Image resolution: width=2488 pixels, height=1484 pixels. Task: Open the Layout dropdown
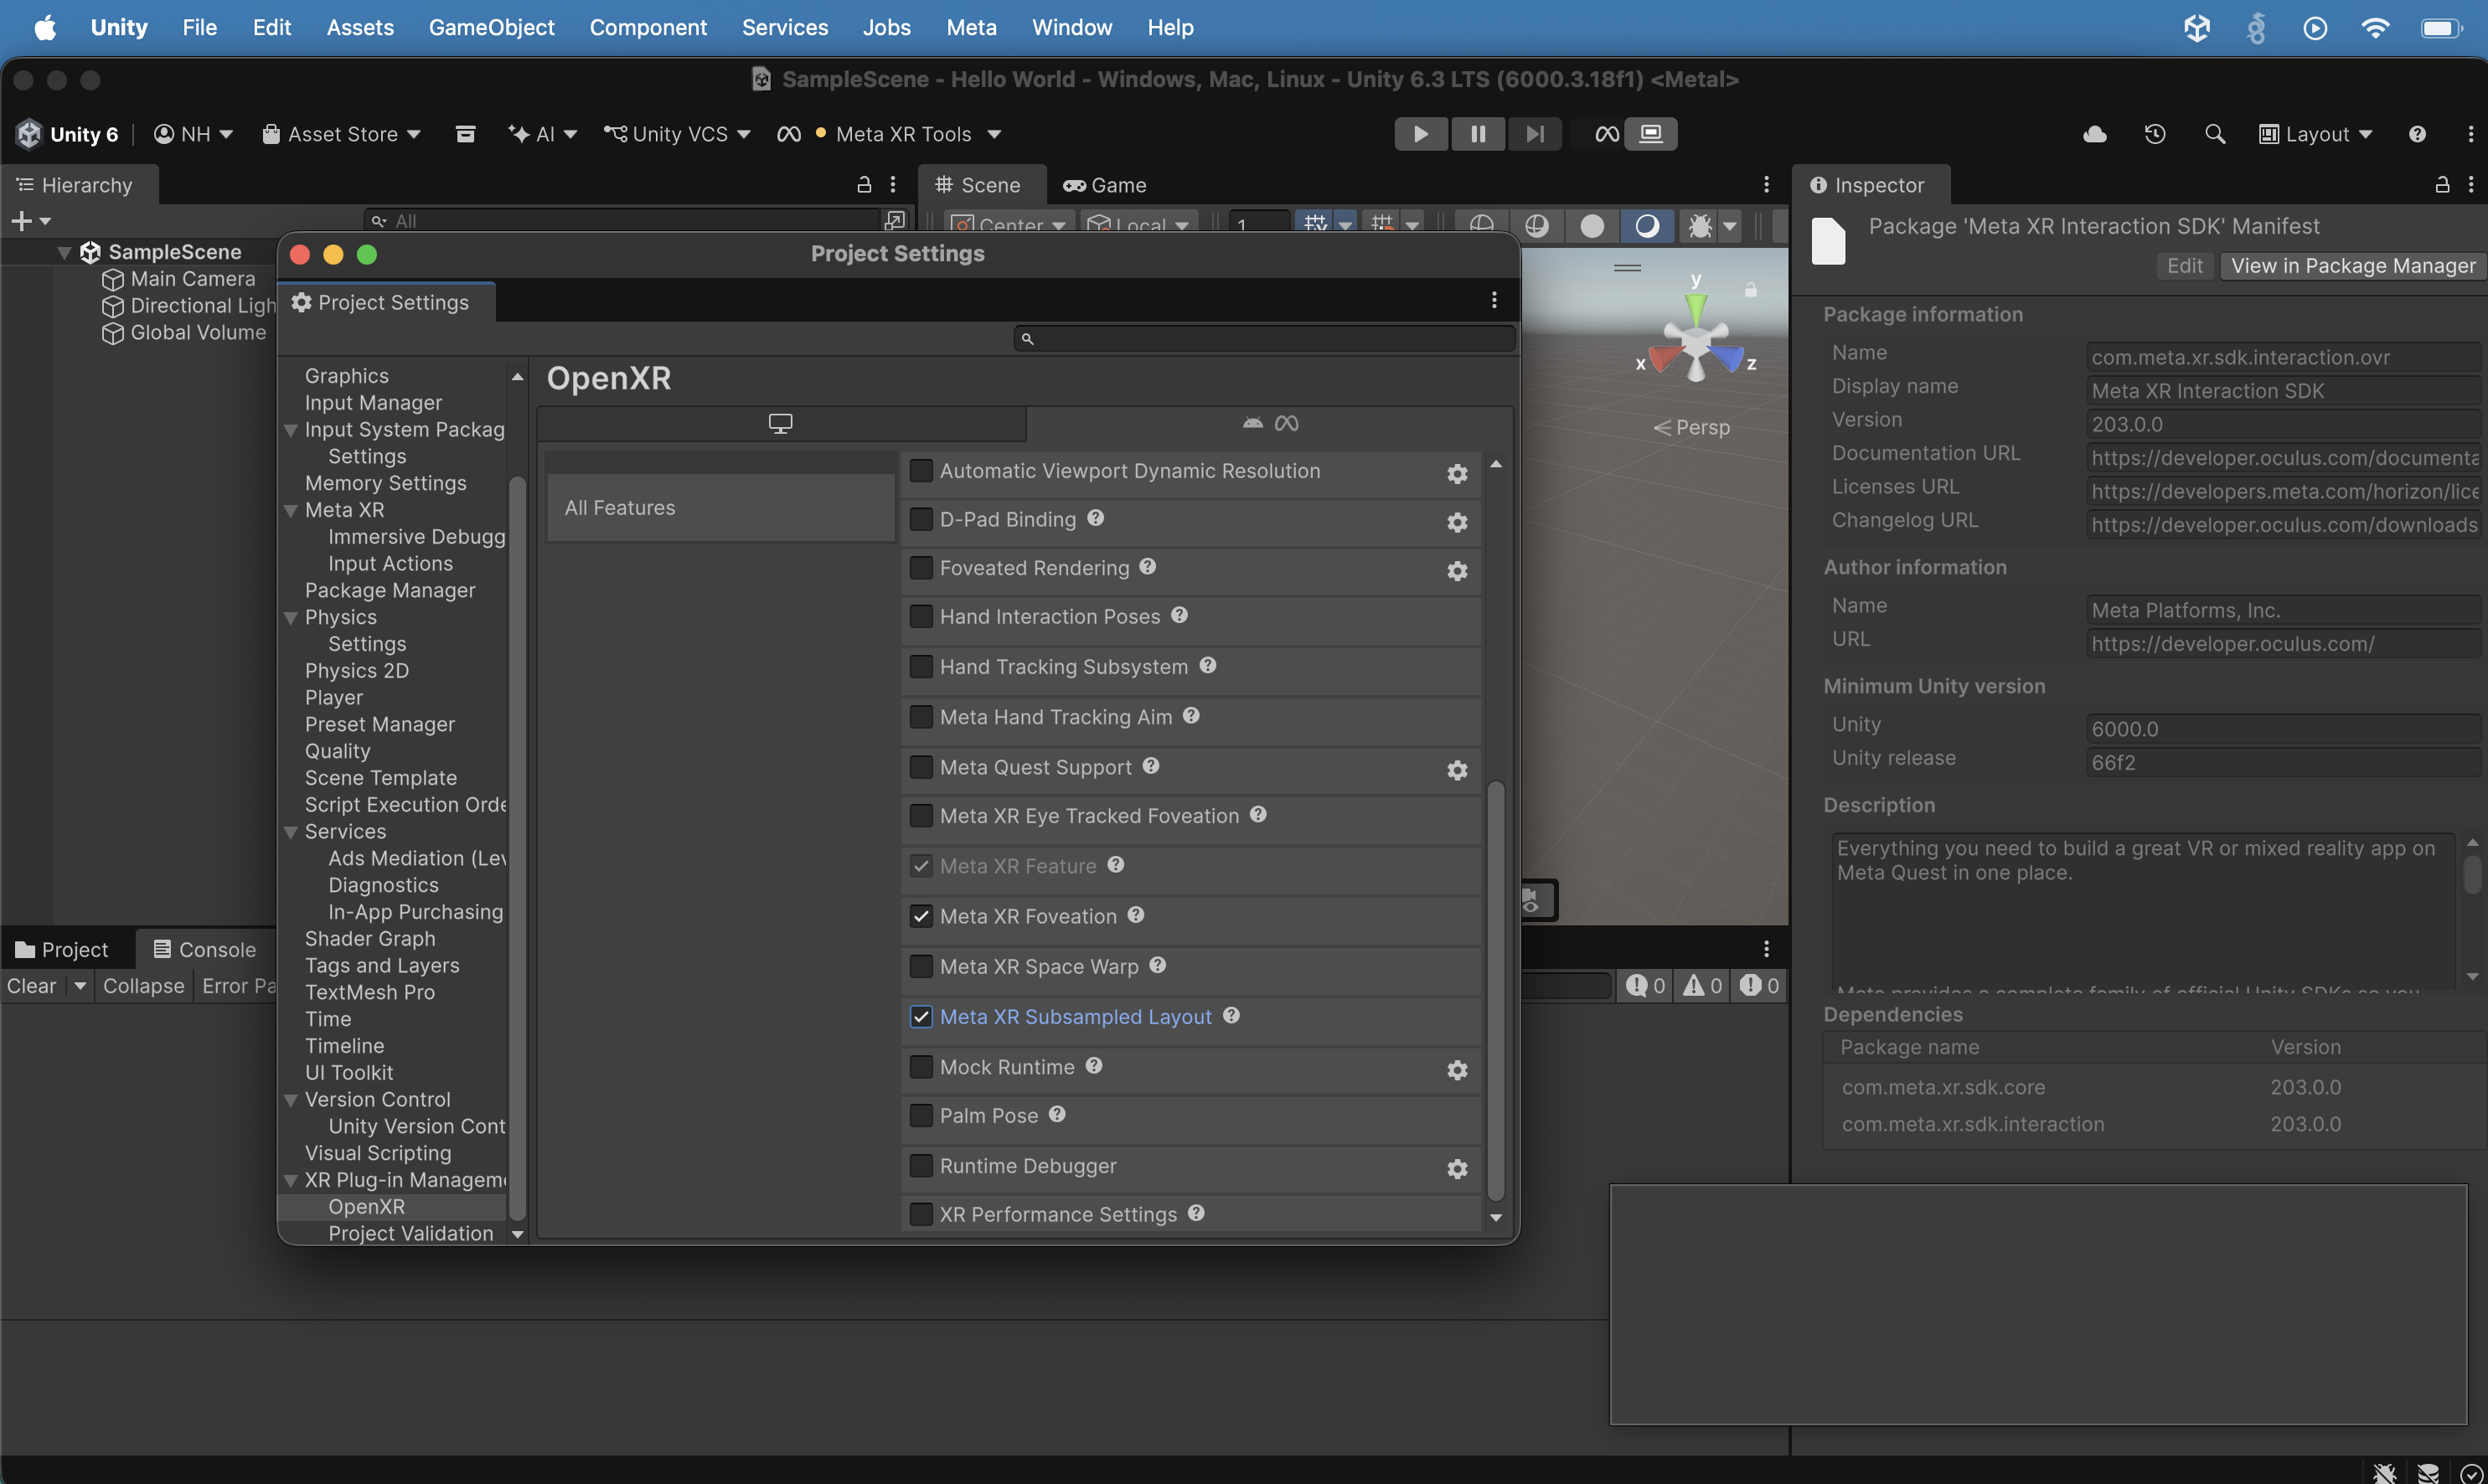click(2316, 134)
